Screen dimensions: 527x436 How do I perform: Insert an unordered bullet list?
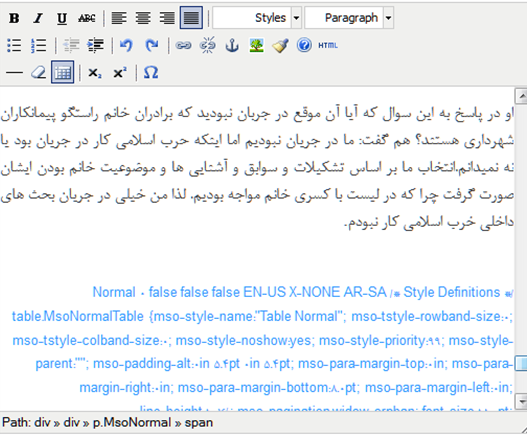(14, 45)
